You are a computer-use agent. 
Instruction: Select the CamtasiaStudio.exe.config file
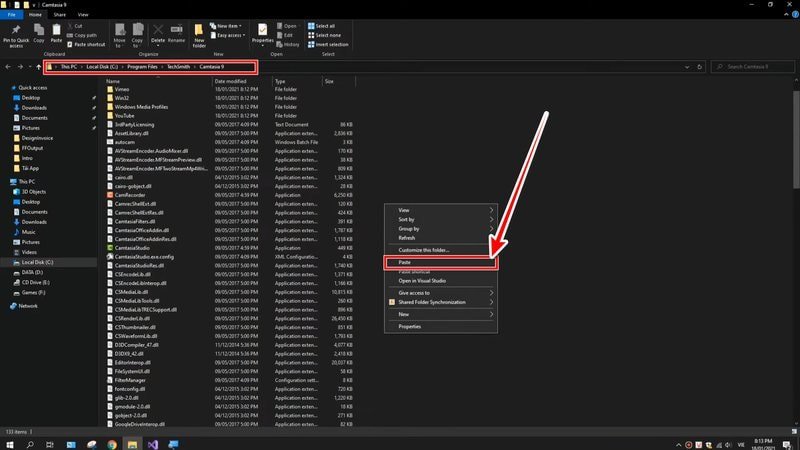pyautogui.click(x=144, y=257)
